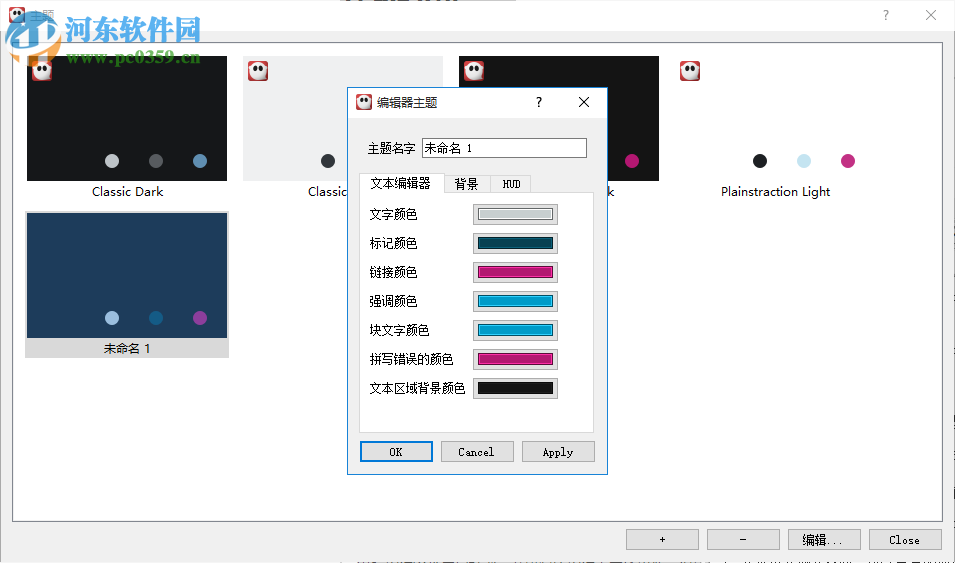This screenshot has width=955, height=563.
Task: Click the 编辑... button
Action: (824, 539)
